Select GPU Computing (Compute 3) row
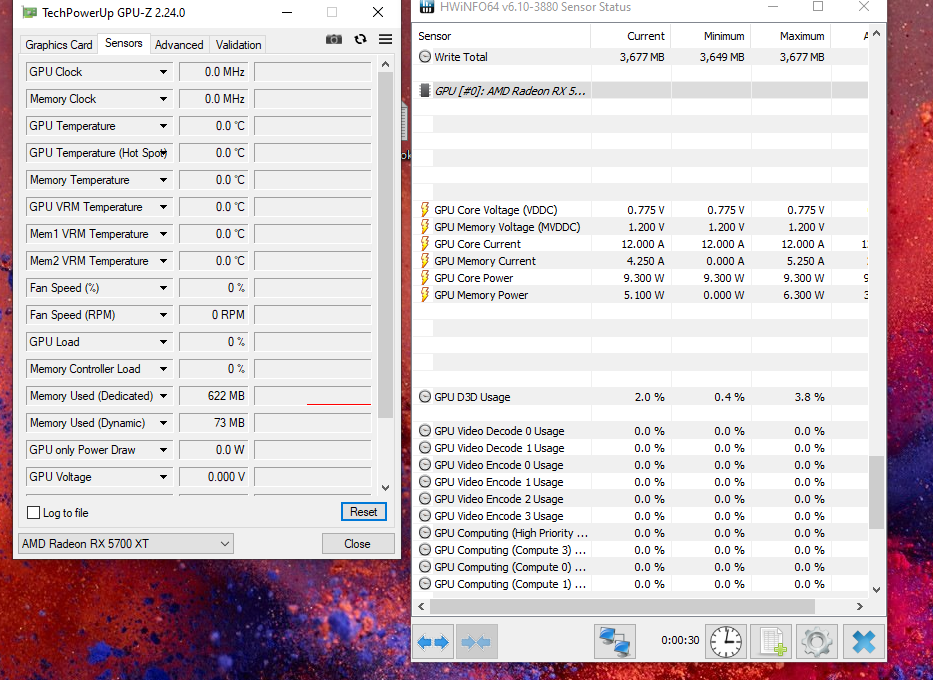This screenshot has width=933, height=680. pos(640,550)
